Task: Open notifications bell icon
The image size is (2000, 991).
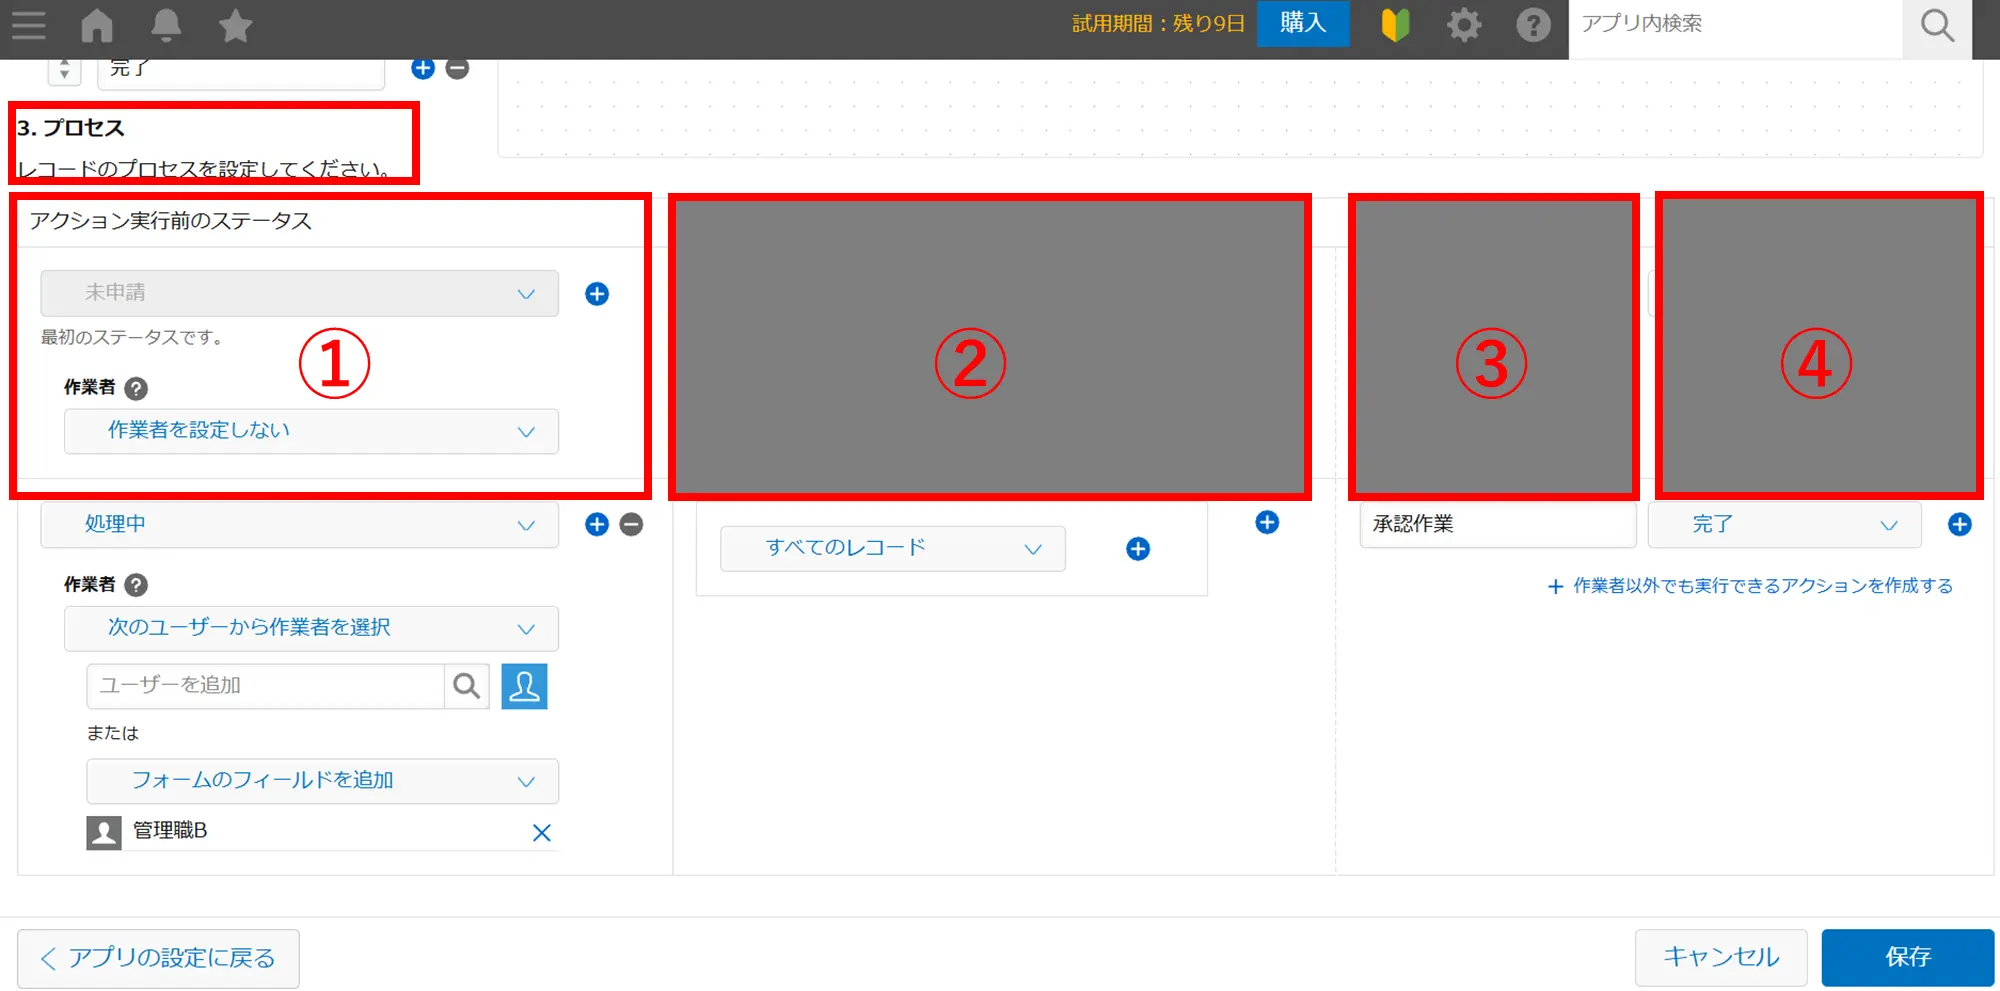Action: [166, 25]
